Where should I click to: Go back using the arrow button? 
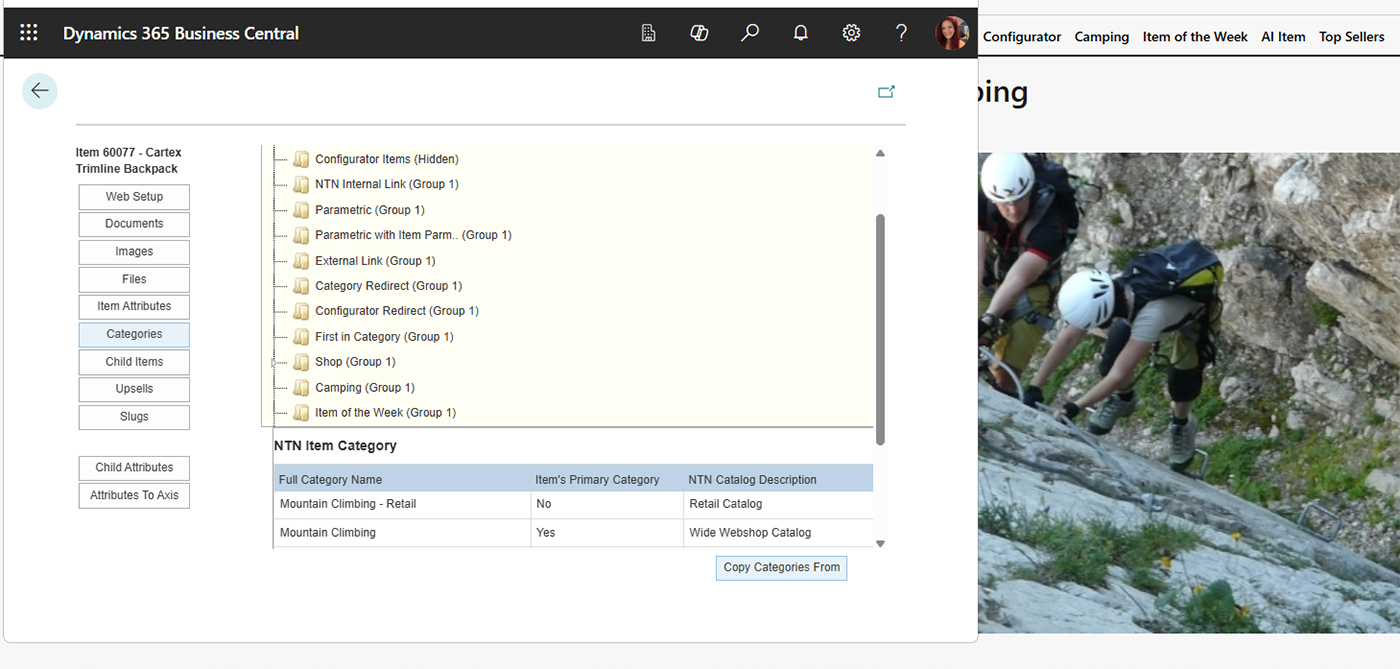point(40,91)
